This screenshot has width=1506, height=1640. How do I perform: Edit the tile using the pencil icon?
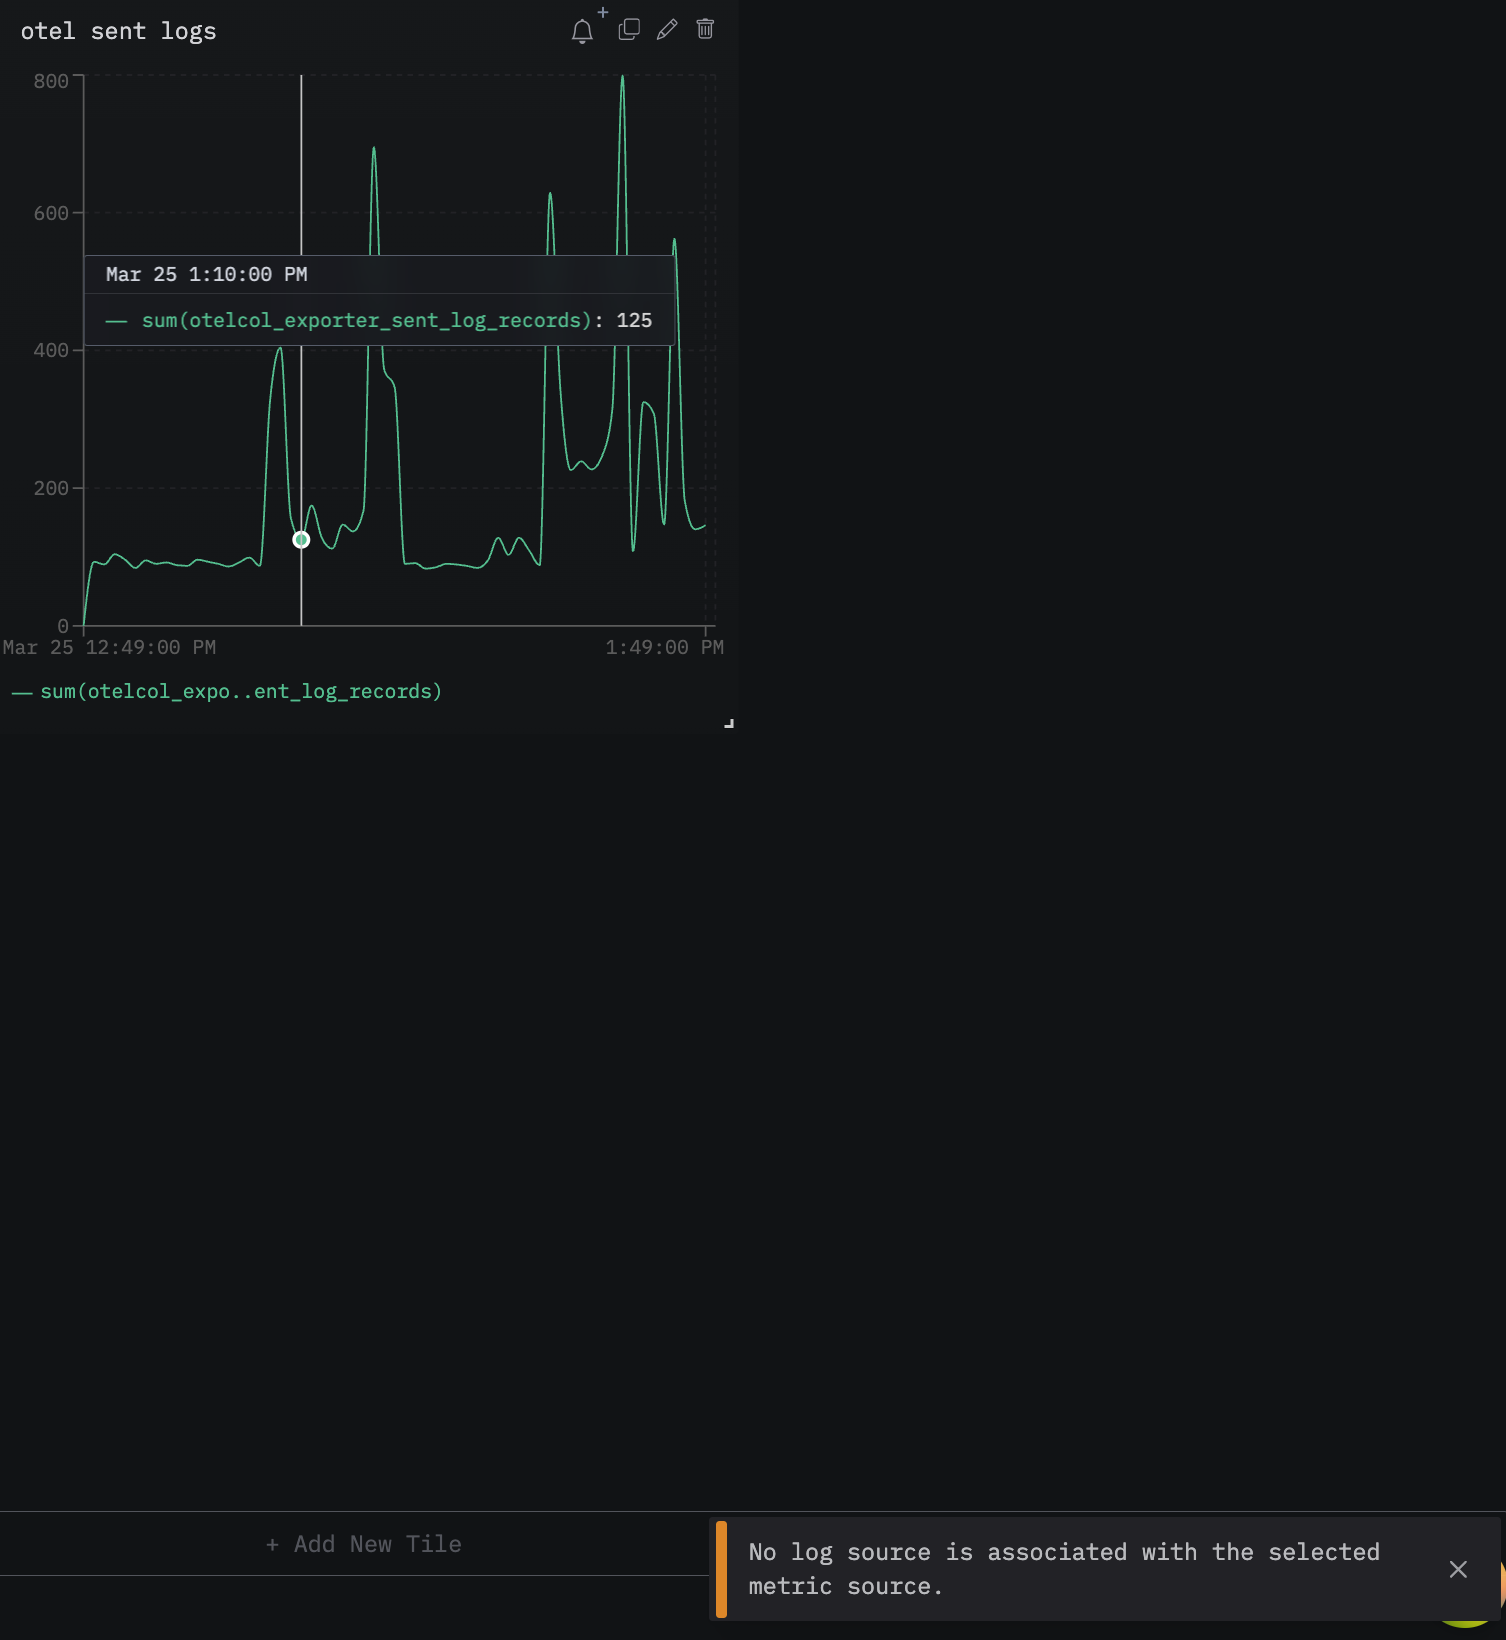coord(667,29)
